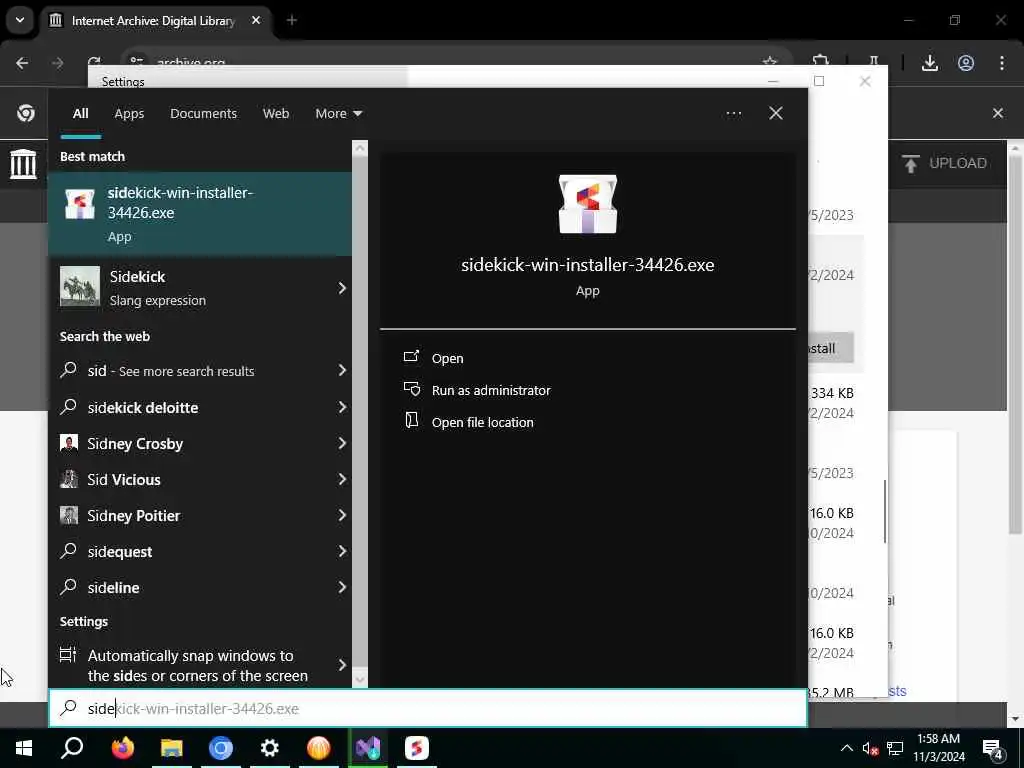Select the 'sidequest' web suggestion

click(x=189, y=551)
